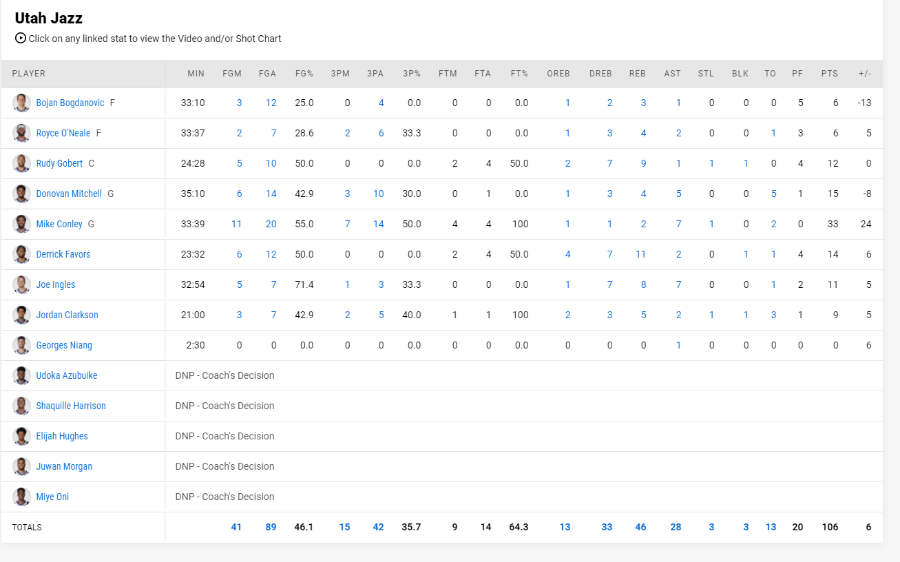The width and height of the screenshot is (900, 562).
Task: Open Shaquille Harrison's player profile link
Action: tap(71, 406)
